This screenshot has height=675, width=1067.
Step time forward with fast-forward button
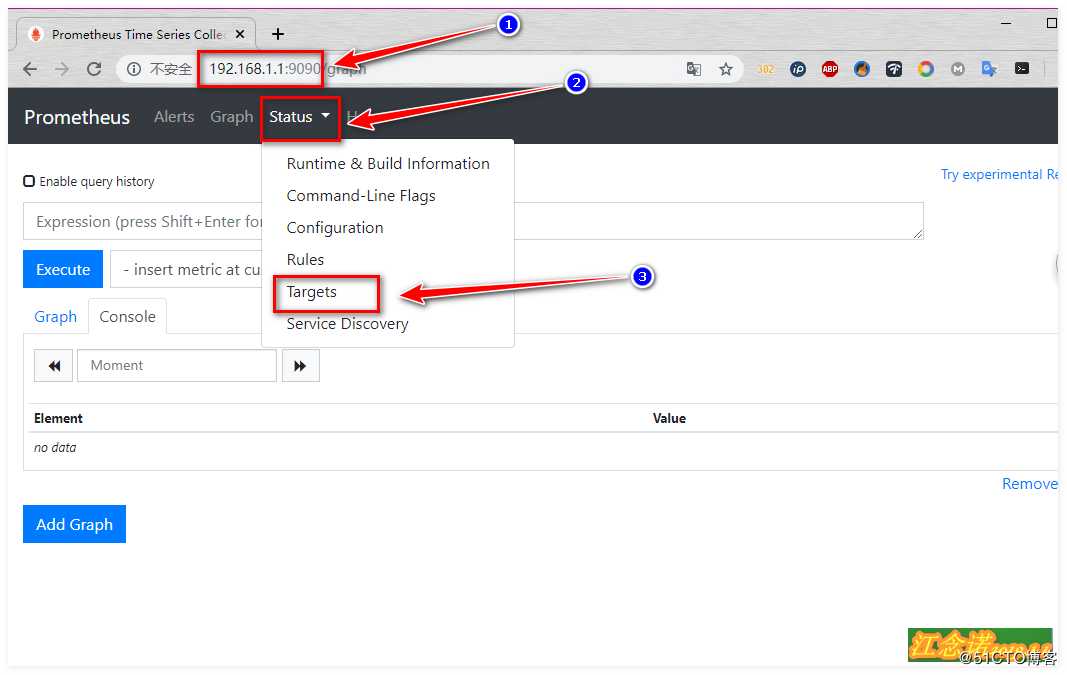click(300, 365)
